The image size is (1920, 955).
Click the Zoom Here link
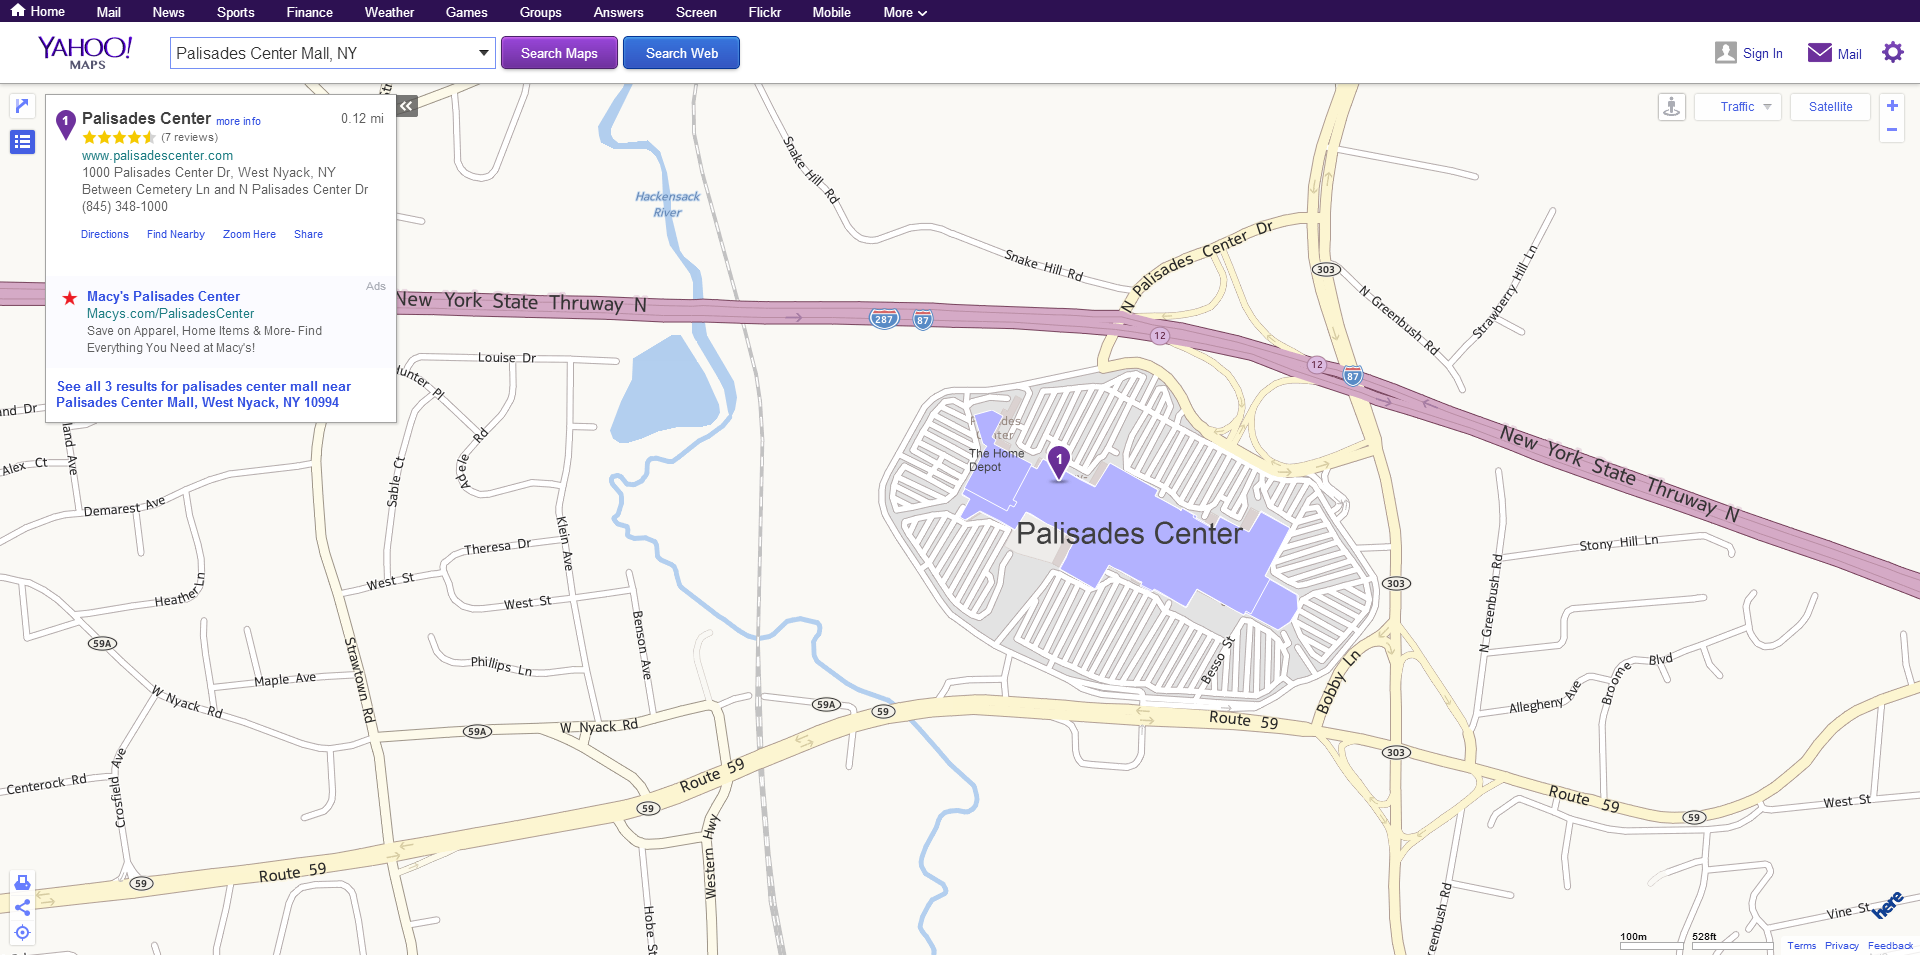249,235
